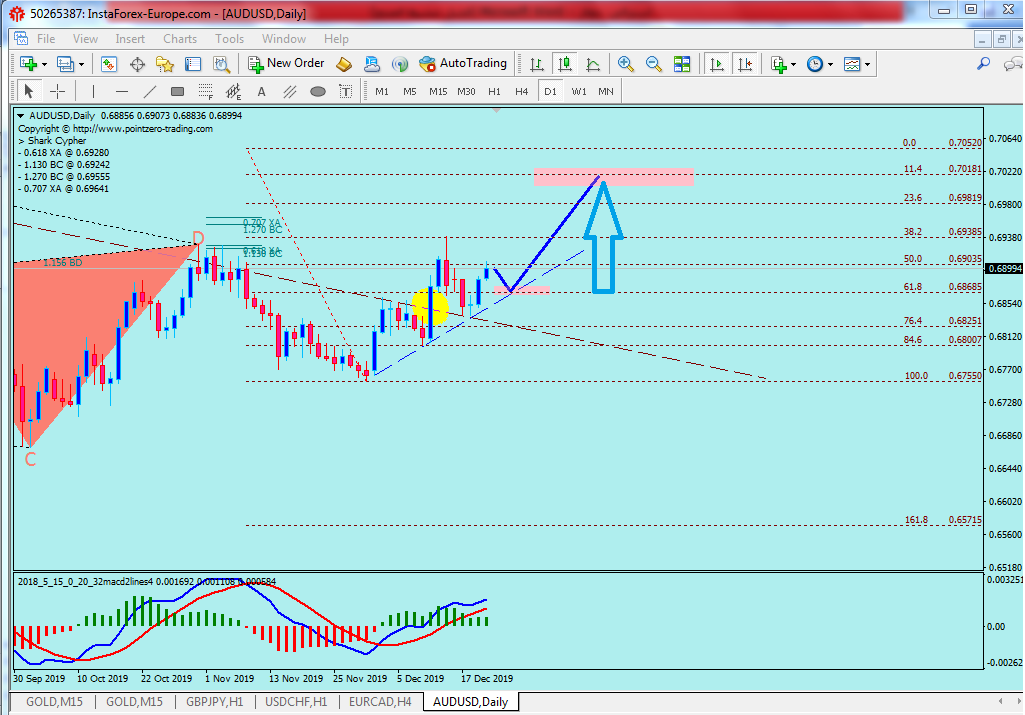Expand the Indicators list dropdown
This screenshot has width=1025, height=715.
(x=792, y=64)
